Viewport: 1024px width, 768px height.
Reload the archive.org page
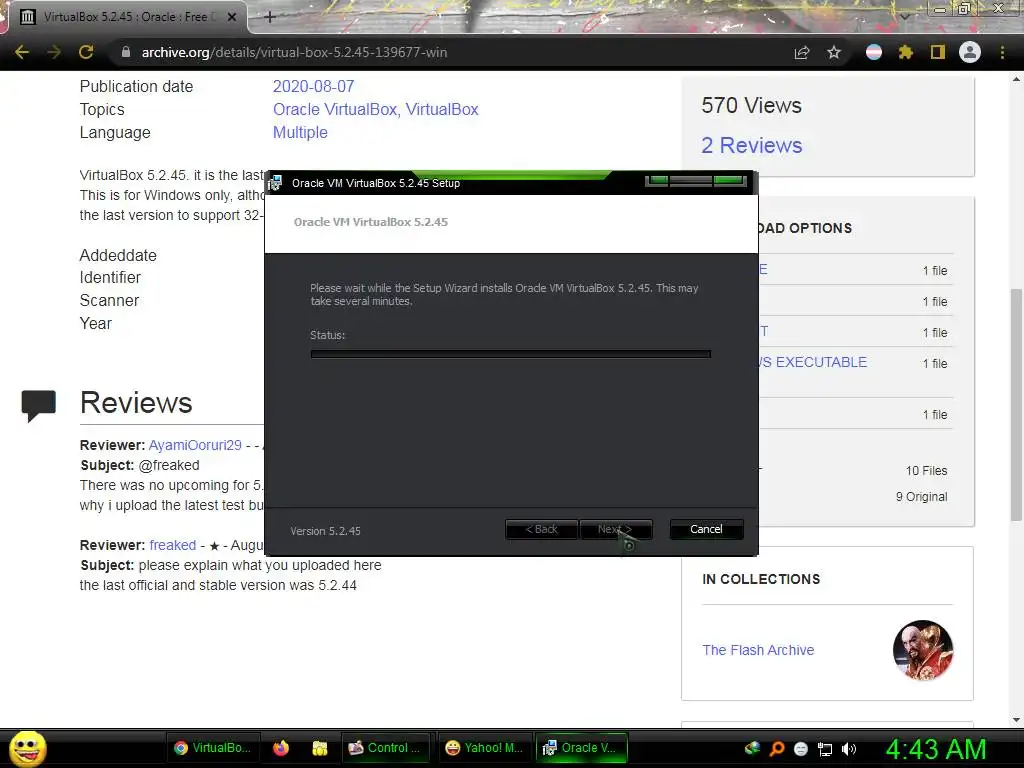pos(86,52)
